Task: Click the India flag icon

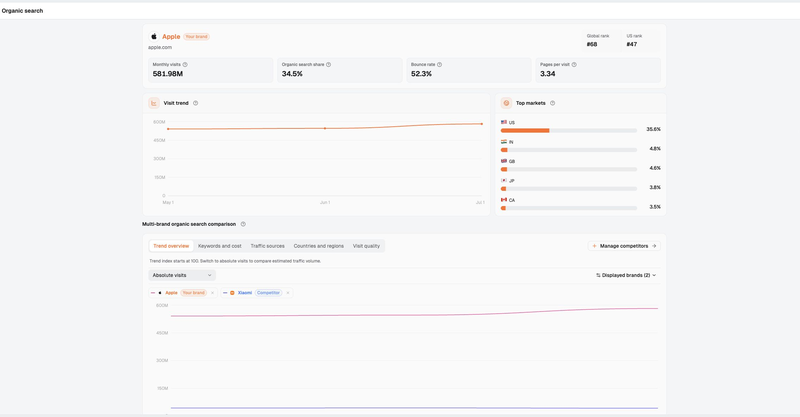Action: (x=504, y=142)
